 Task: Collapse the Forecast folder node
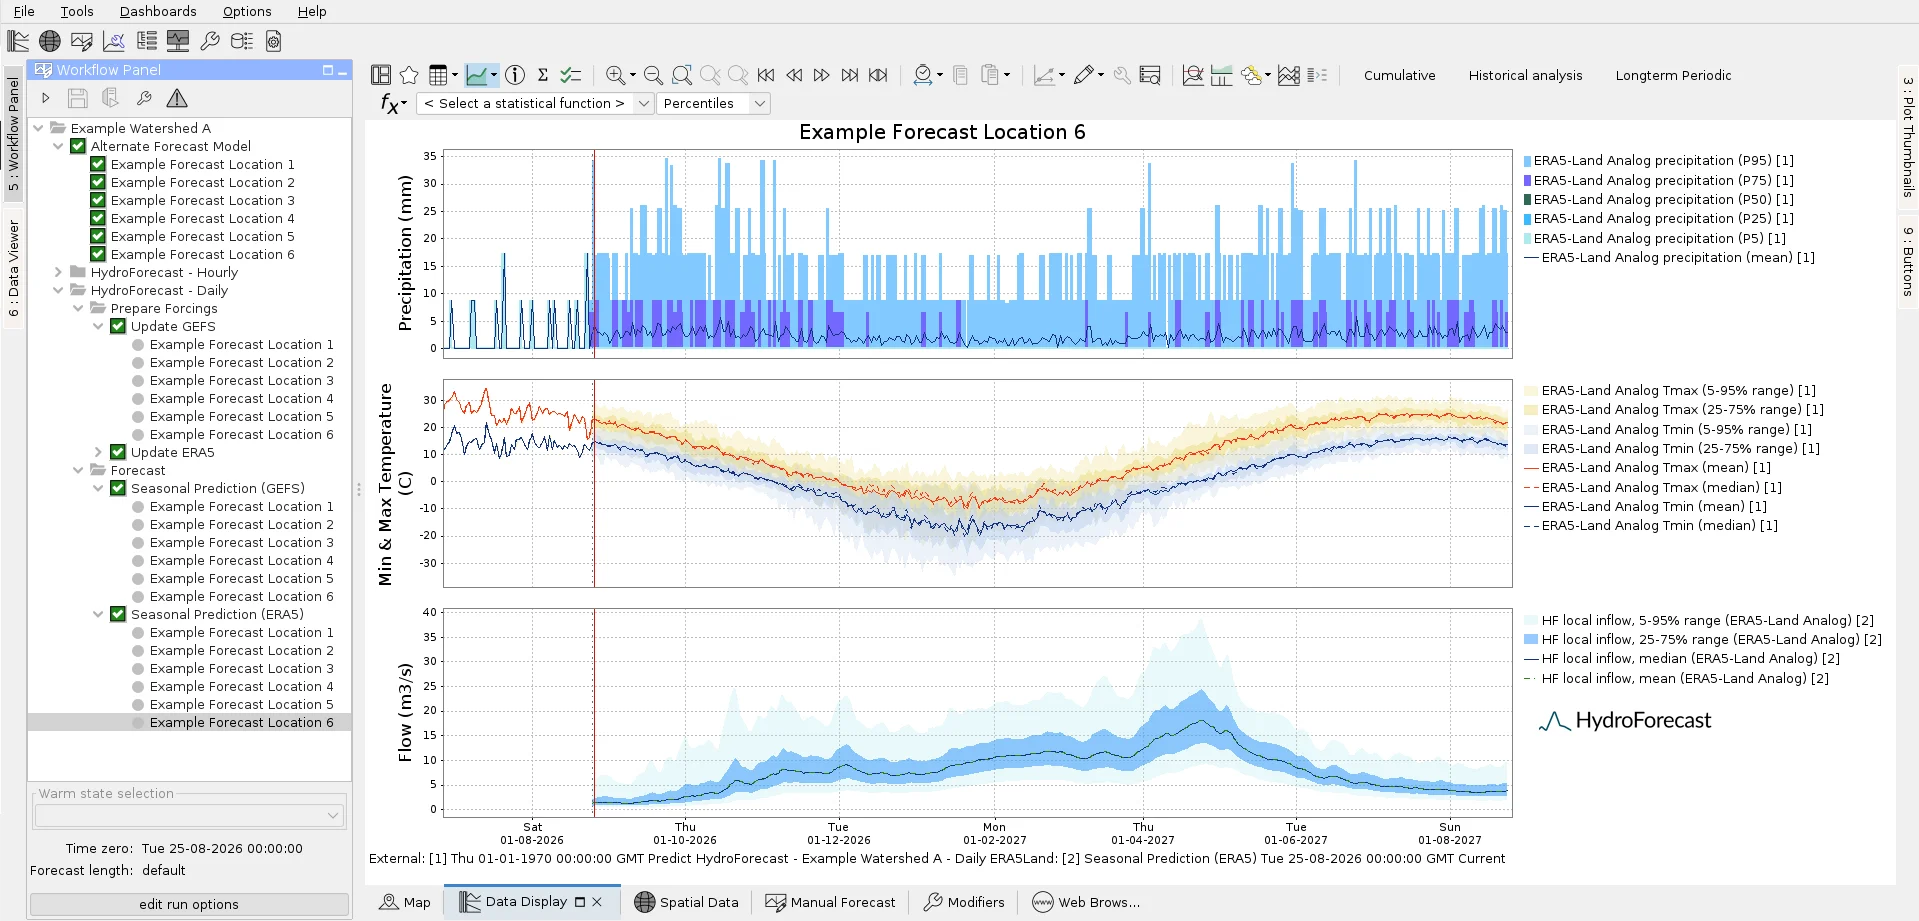(78, 470)
